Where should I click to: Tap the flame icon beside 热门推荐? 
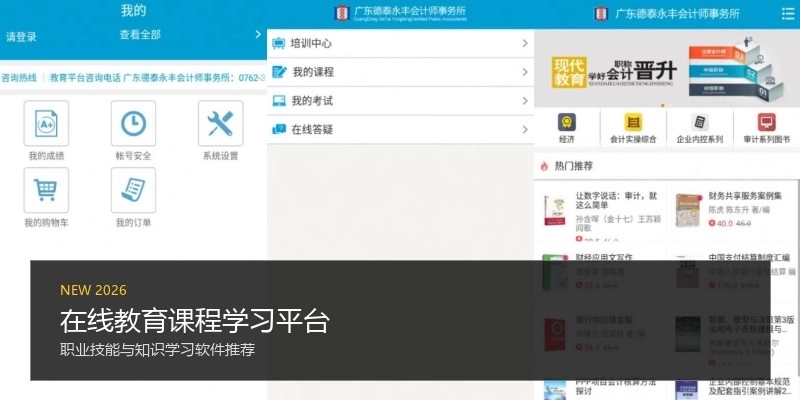pyautogui.click(x=544, y=166)
